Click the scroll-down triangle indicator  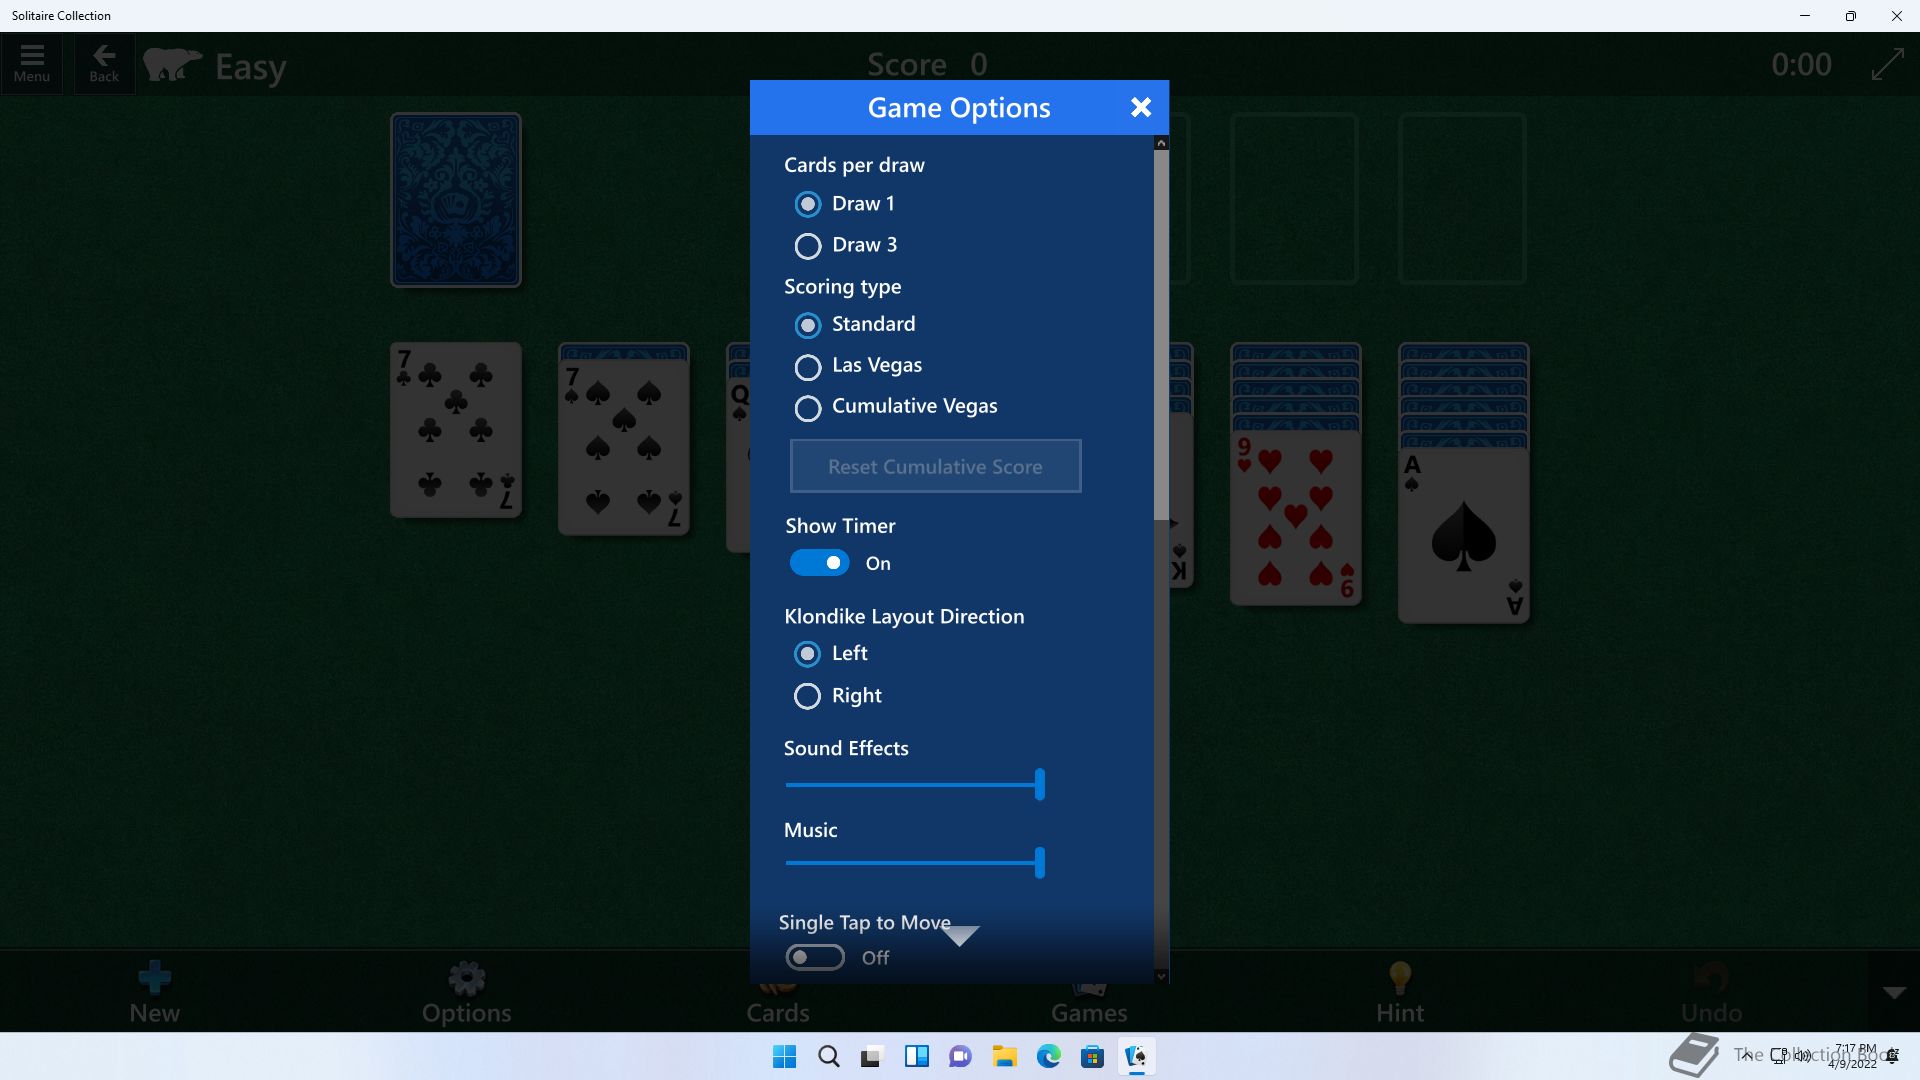[x=960, y=936]
